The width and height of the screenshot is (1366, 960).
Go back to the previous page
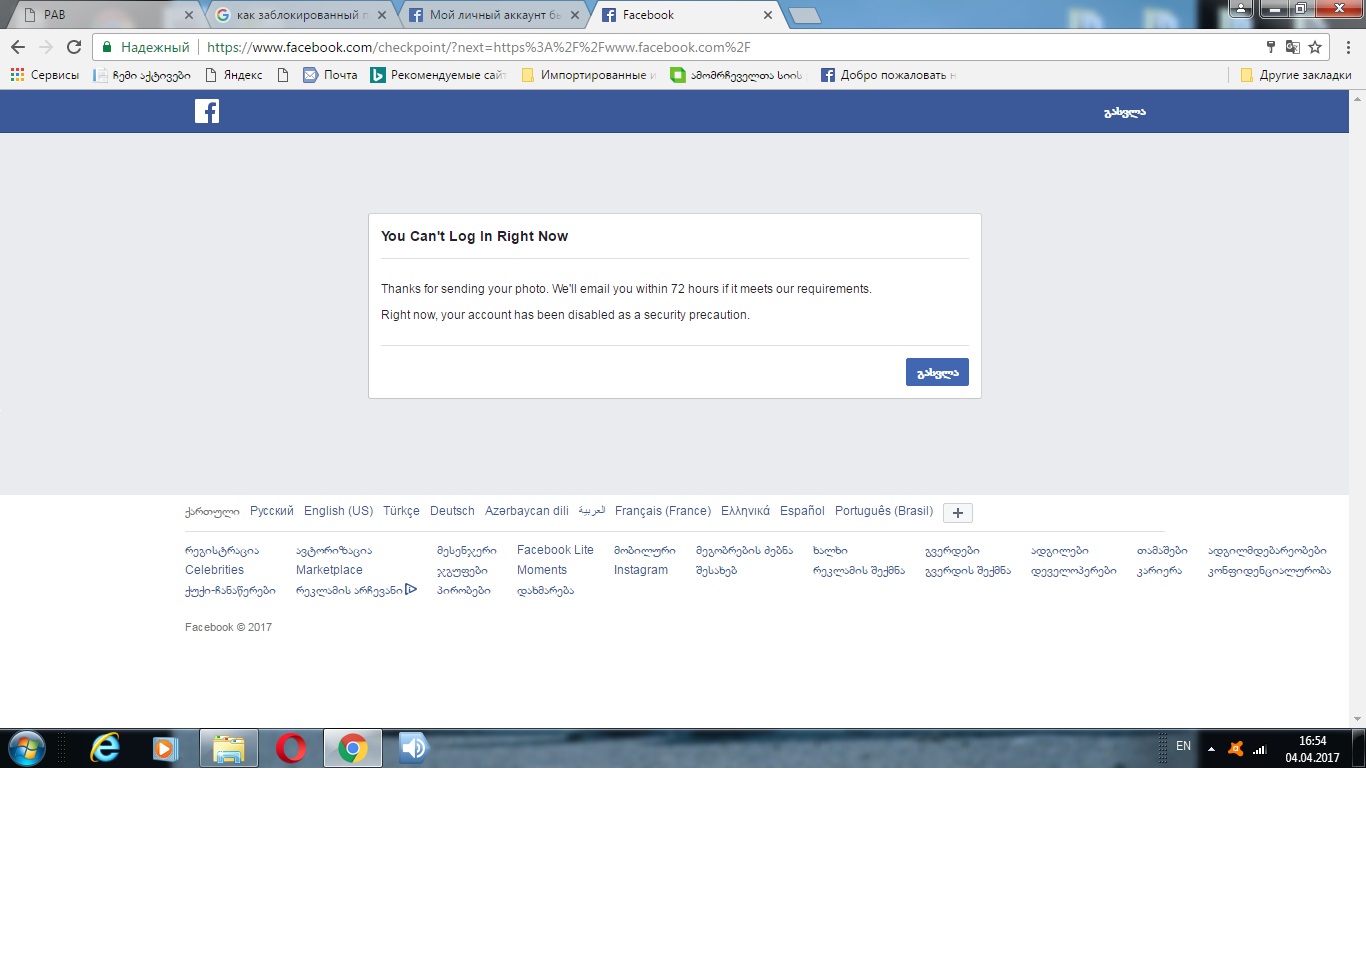point(18,47)
